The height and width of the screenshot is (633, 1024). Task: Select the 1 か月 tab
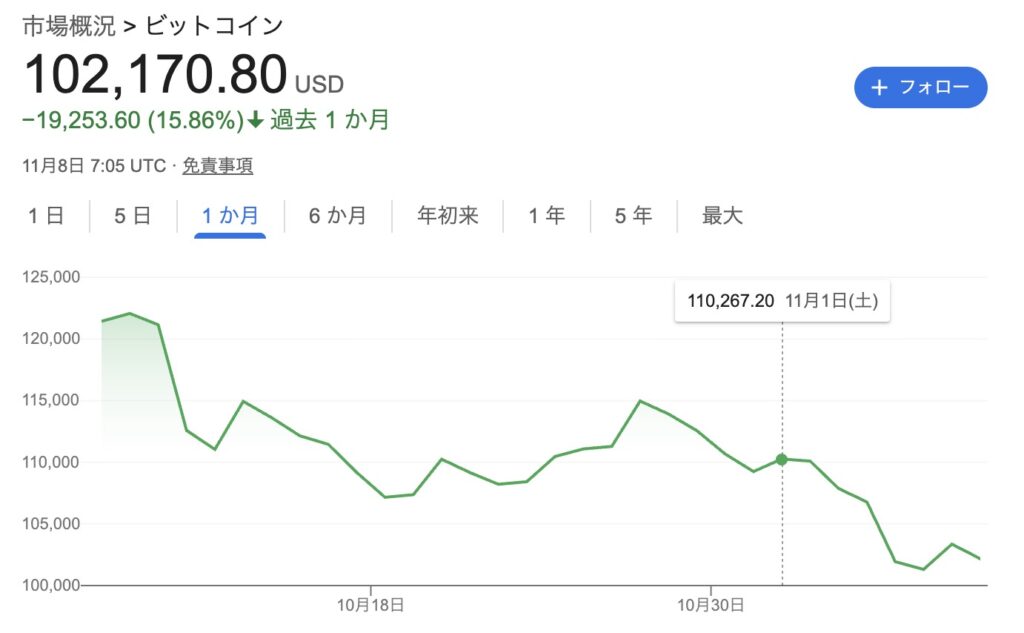[230, 215]
